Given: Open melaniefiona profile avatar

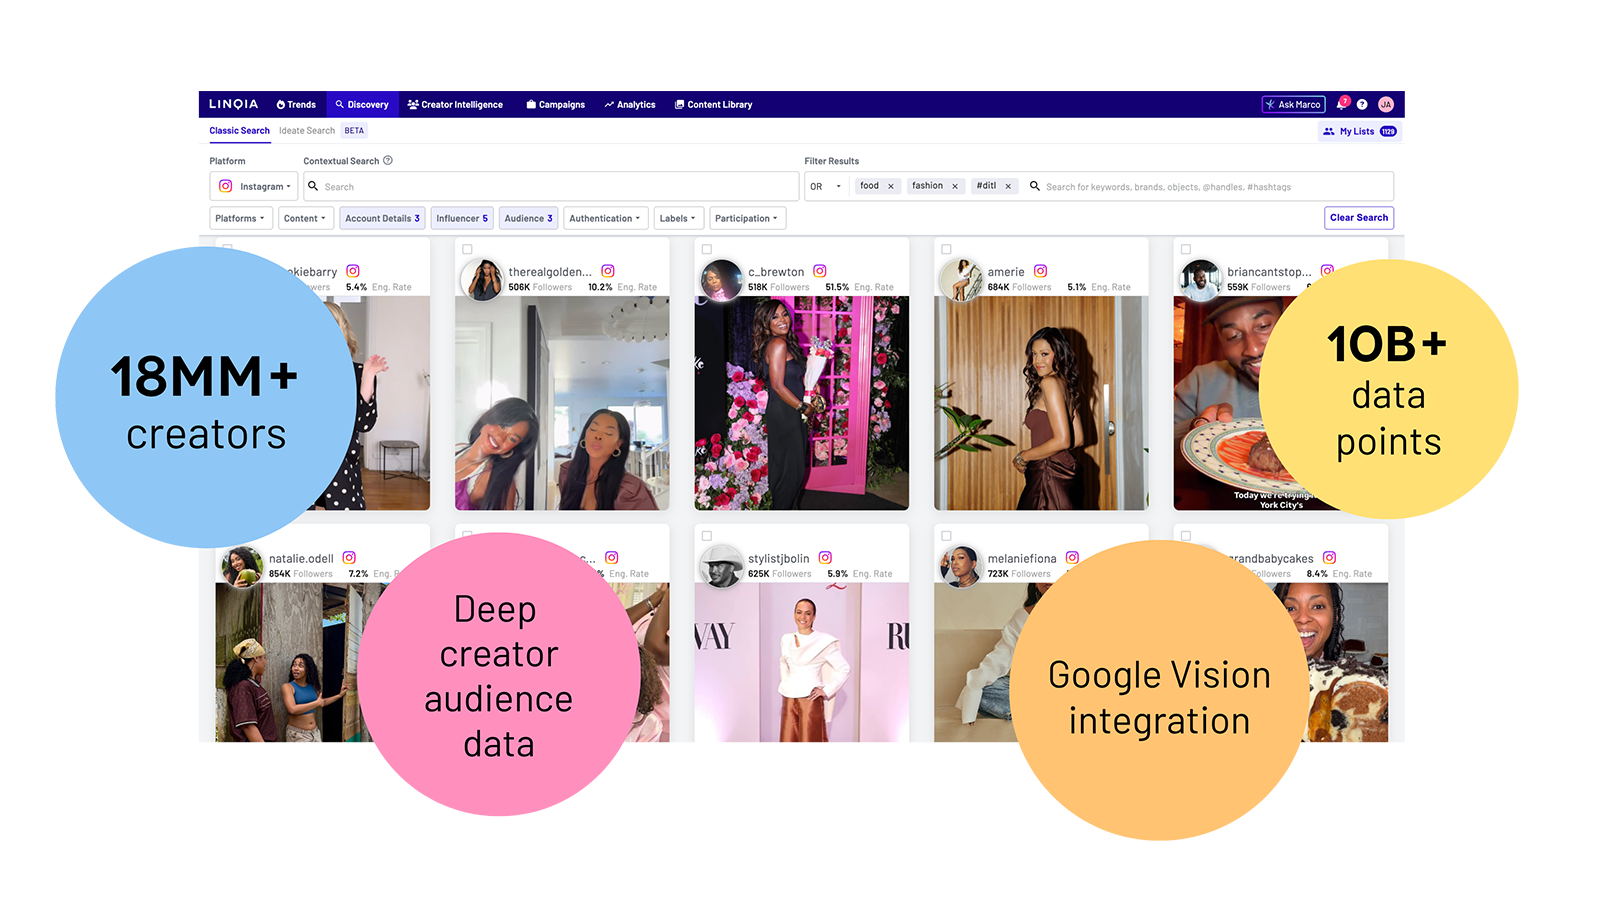Looking at the screenshot, I should tap(961, 567).
